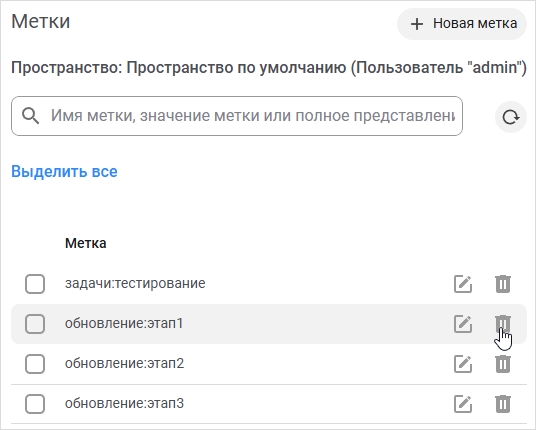
Task: Delete the задачи:тестирование label
Action: point(502,284)
